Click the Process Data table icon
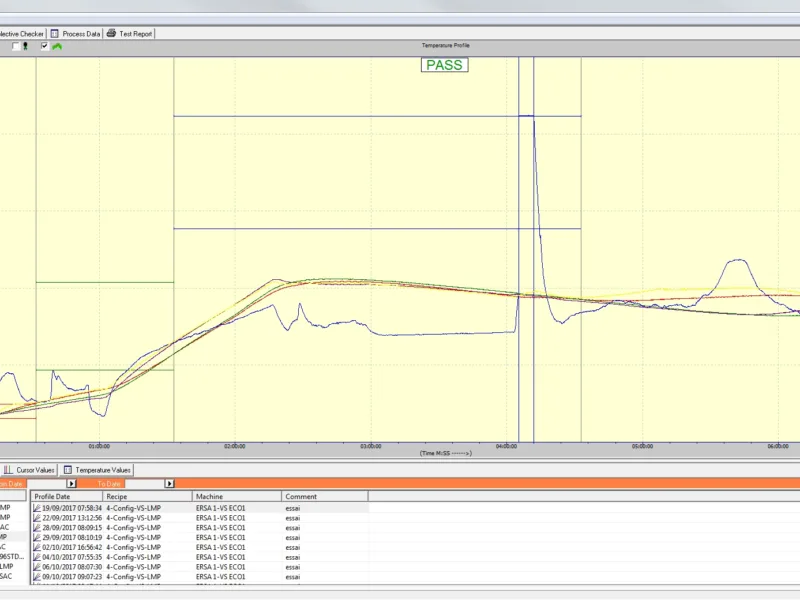This screenshot has width=800, height=600. [x=55, y=33]
